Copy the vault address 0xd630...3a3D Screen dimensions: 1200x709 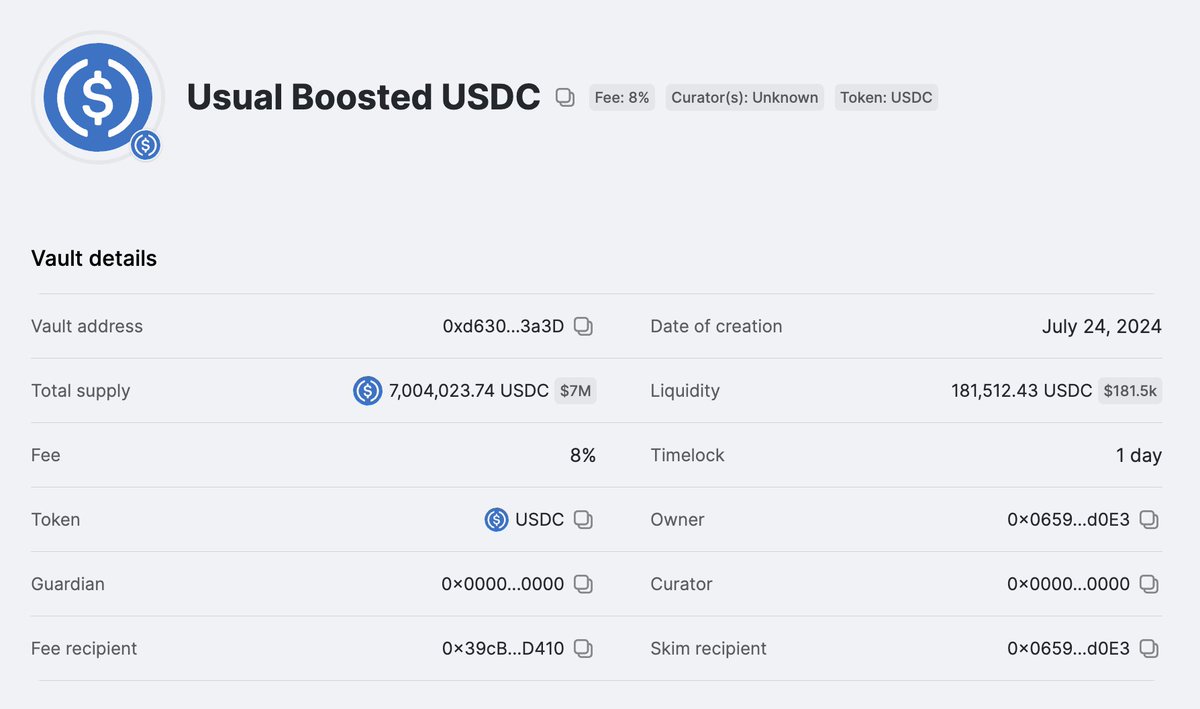coord(584,326)
